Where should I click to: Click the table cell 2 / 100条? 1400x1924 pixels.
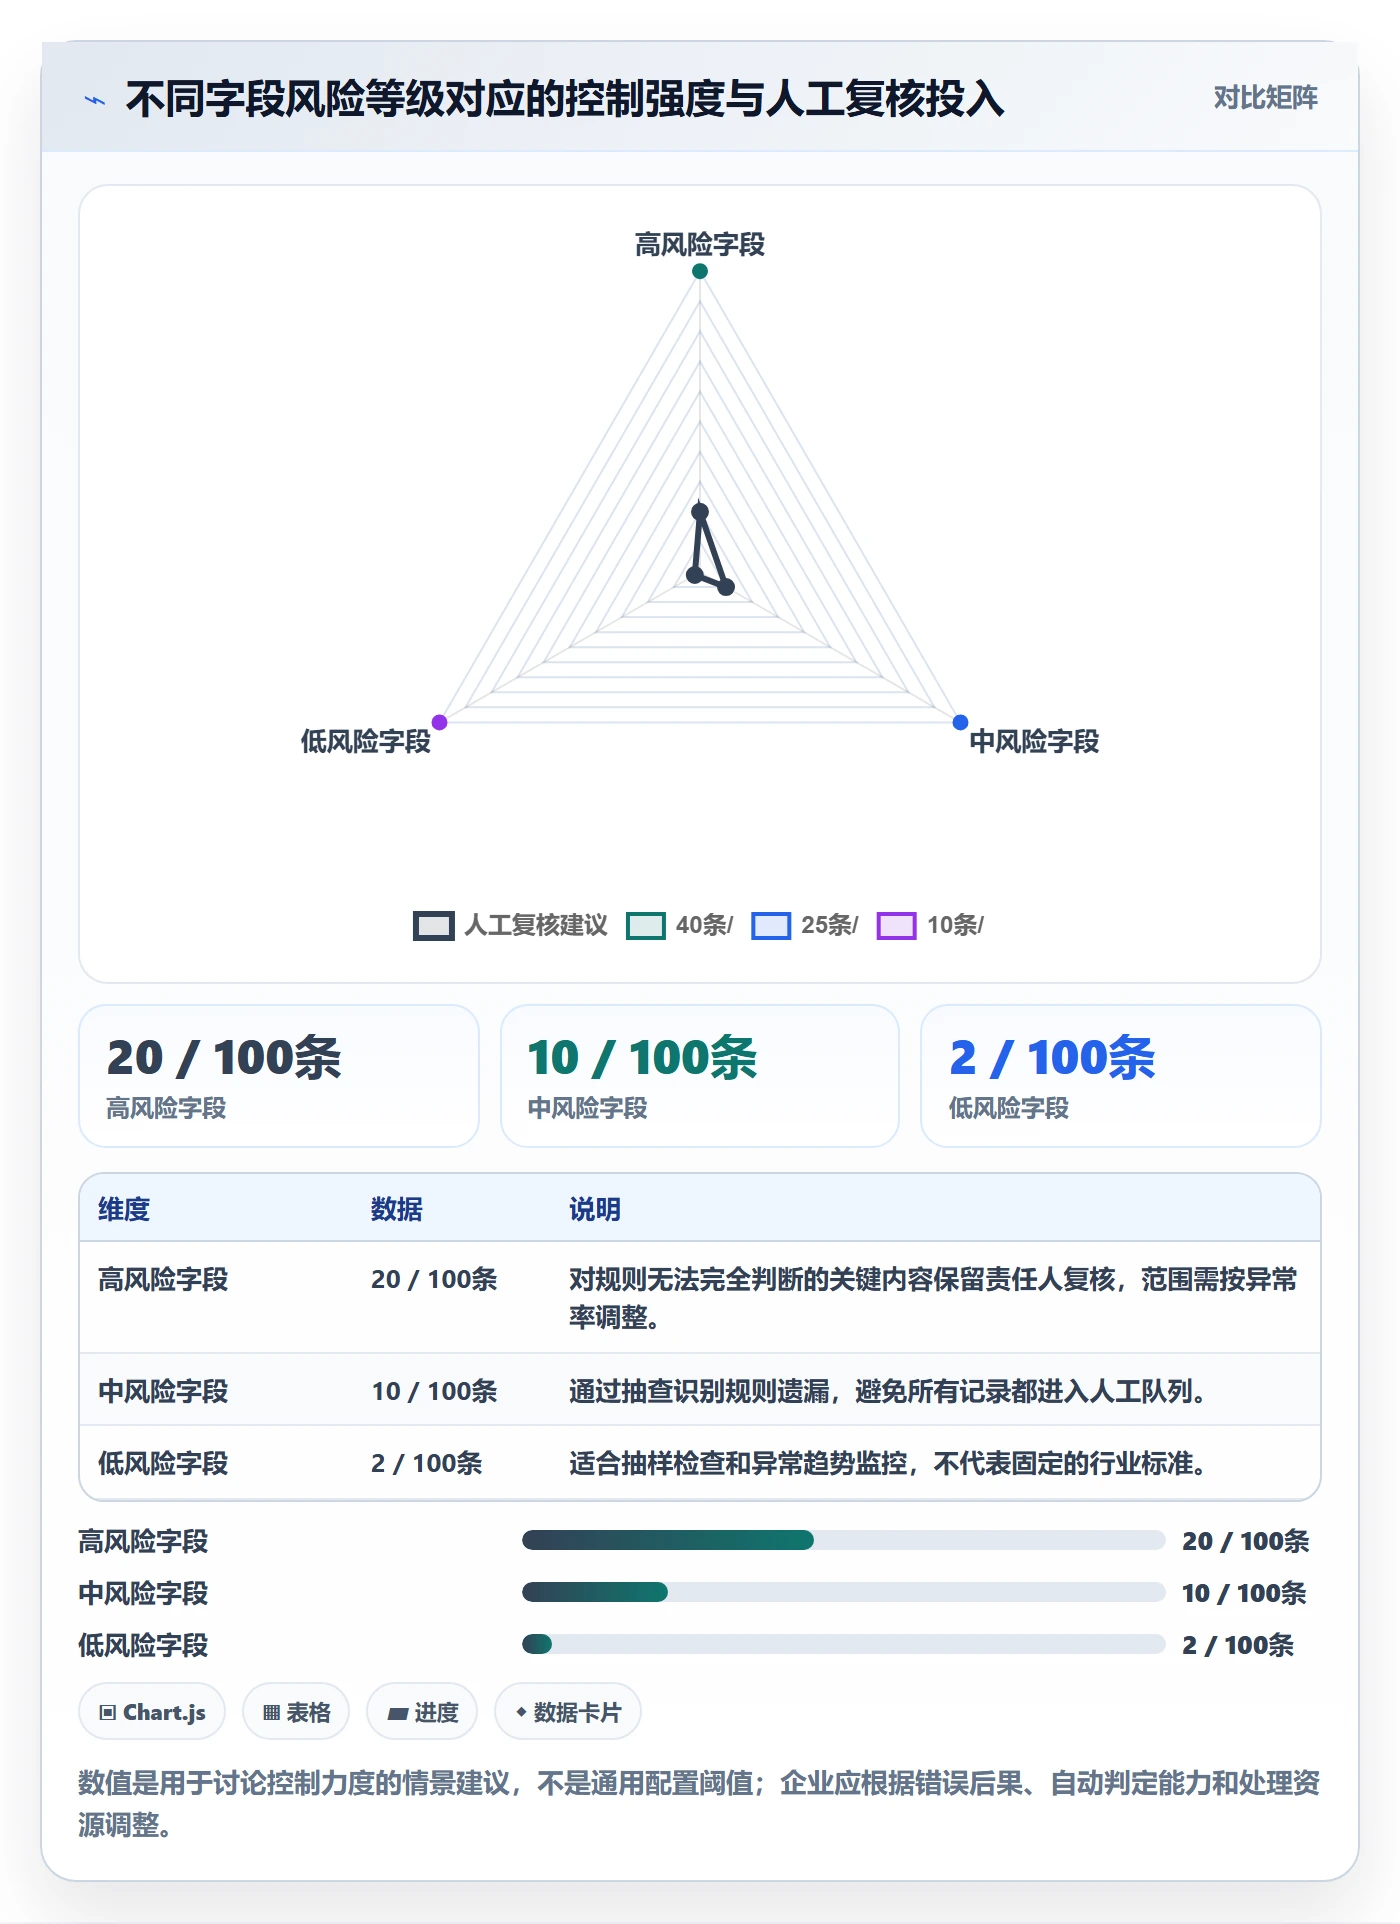tap(427, 1463)
